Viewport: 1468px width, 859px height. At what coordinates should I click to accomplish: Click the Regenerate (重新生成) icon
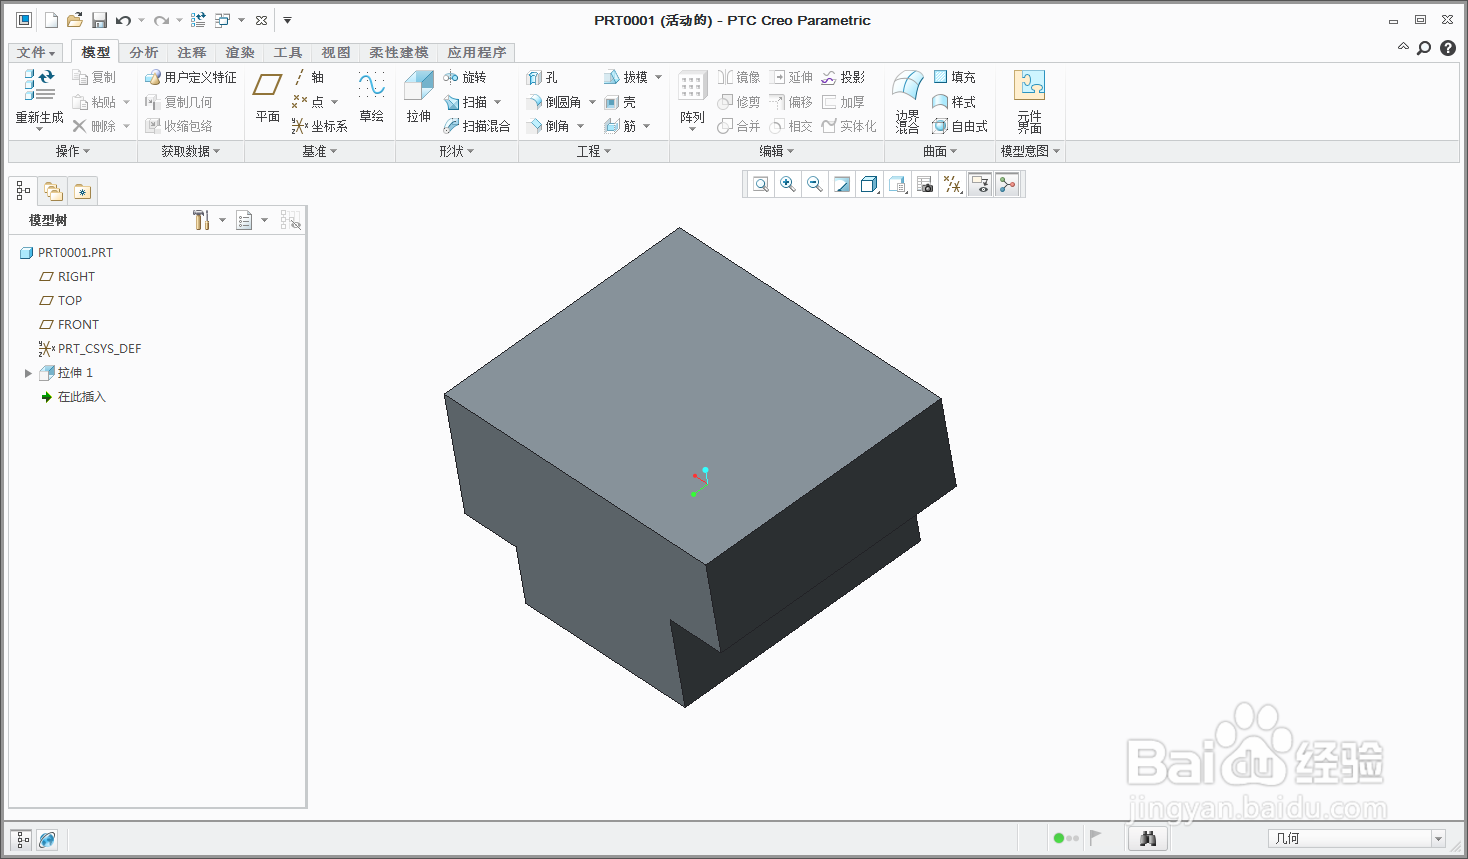[x=40, y=86]
